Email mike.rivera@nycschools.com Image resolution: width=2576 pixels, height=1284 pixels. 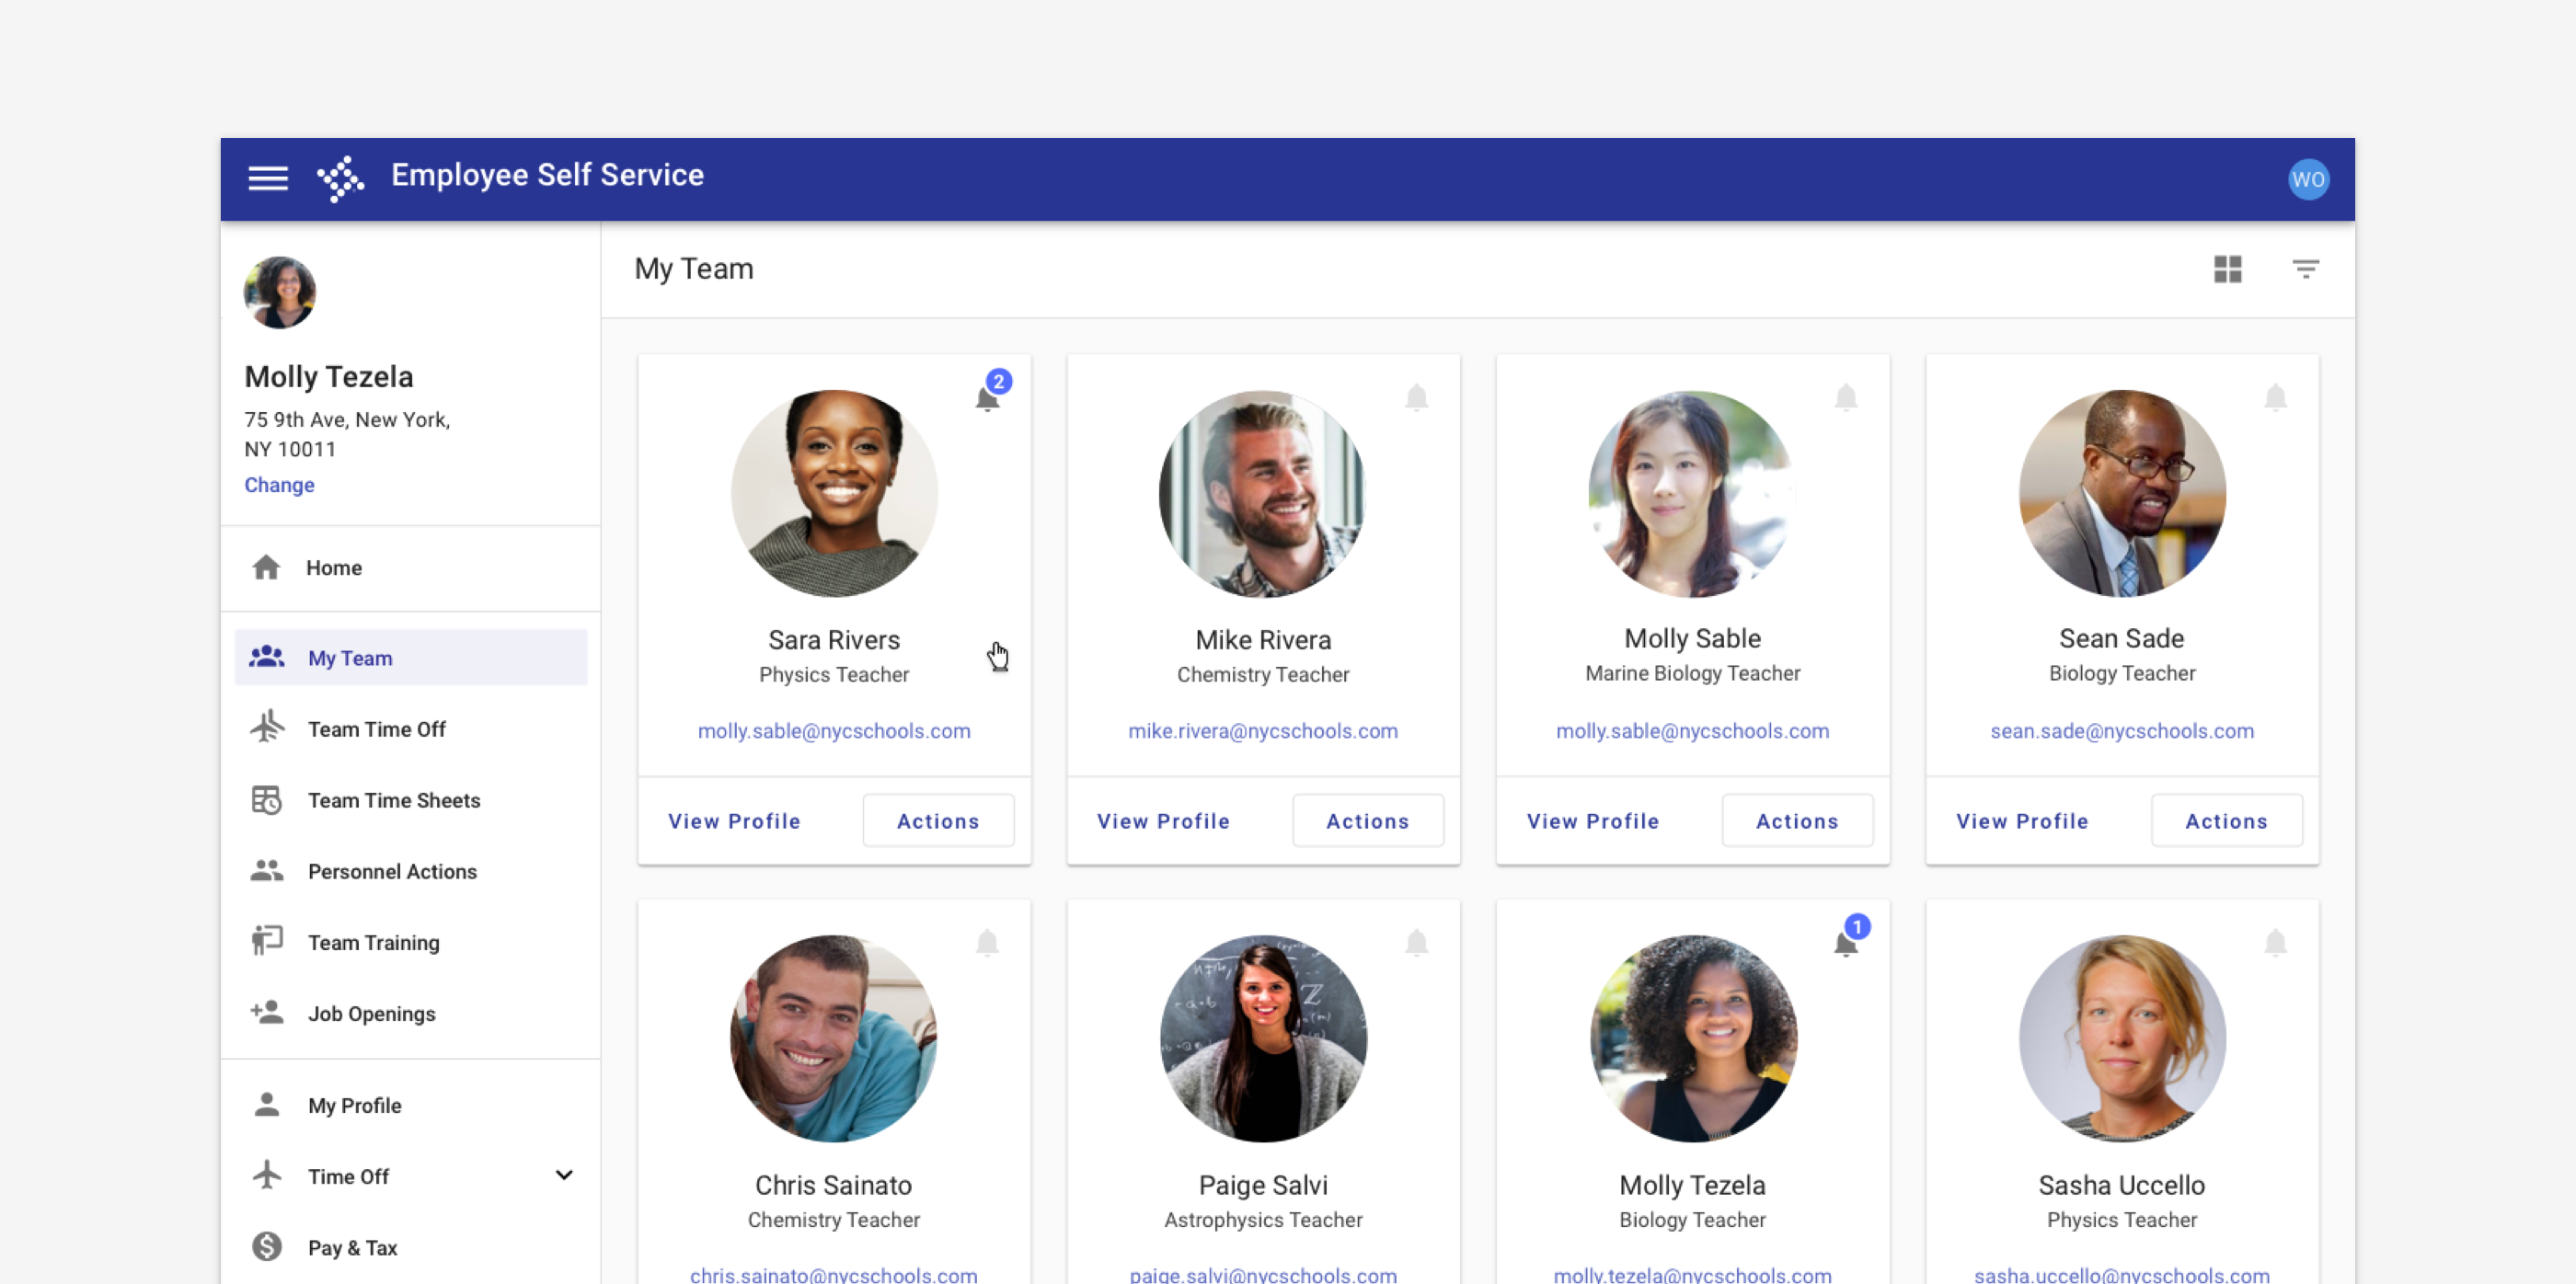tap(1263, 731)
